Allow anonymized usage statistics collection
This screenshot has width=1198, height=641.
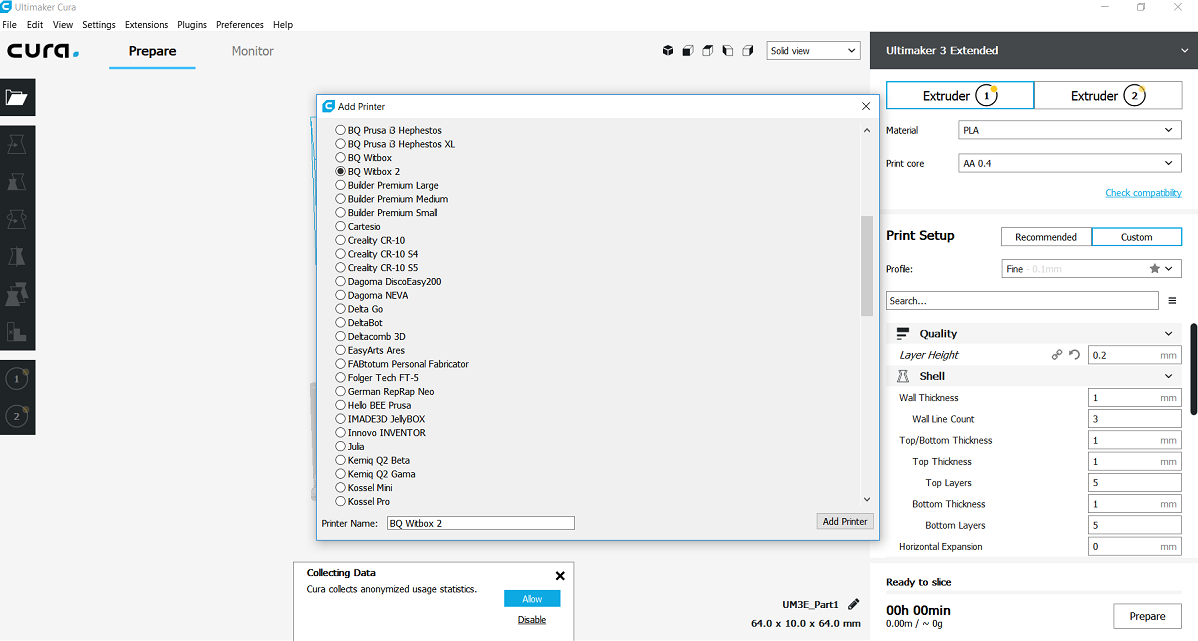tap(532, 599)
